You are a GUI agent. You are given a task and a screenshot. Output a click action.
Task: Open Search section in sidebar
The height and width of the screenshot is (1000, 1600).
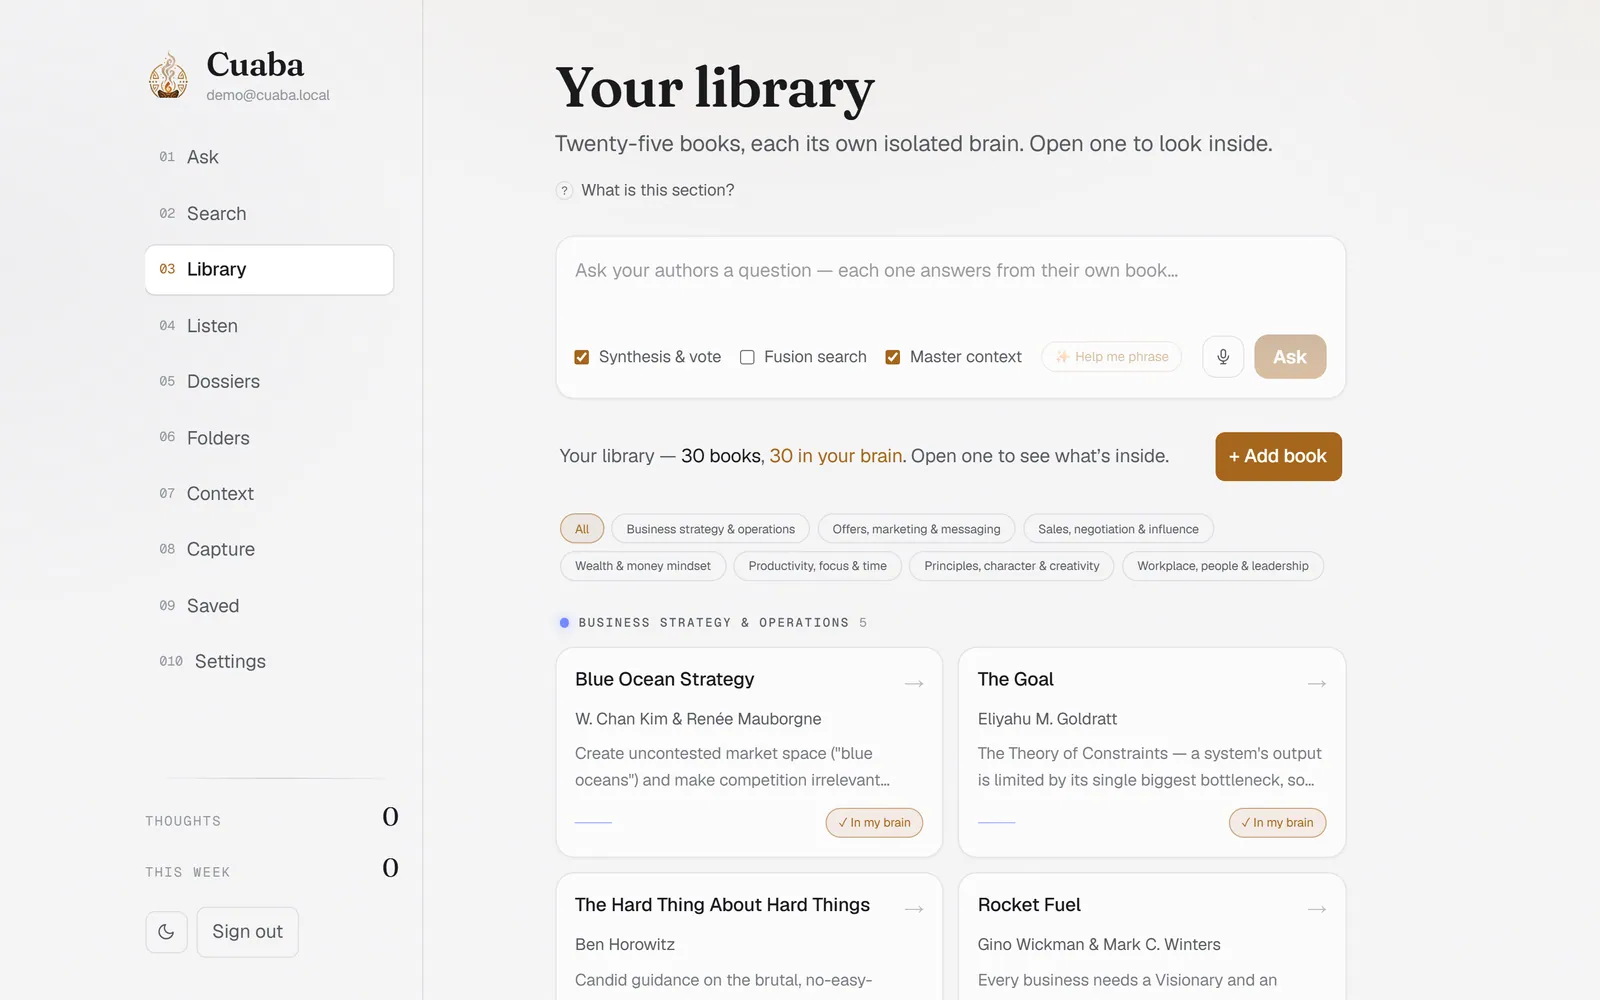(269, 213)
